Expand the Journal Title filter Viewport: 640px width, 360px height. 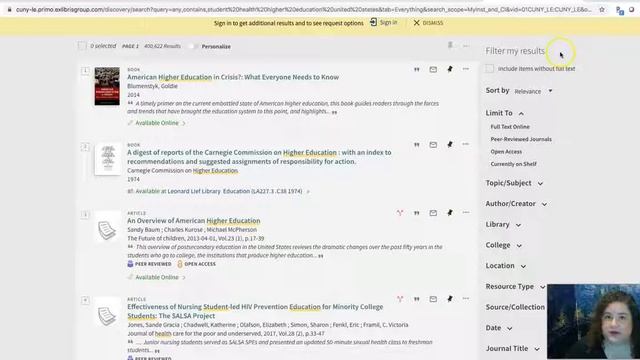(x=513, y=349)
